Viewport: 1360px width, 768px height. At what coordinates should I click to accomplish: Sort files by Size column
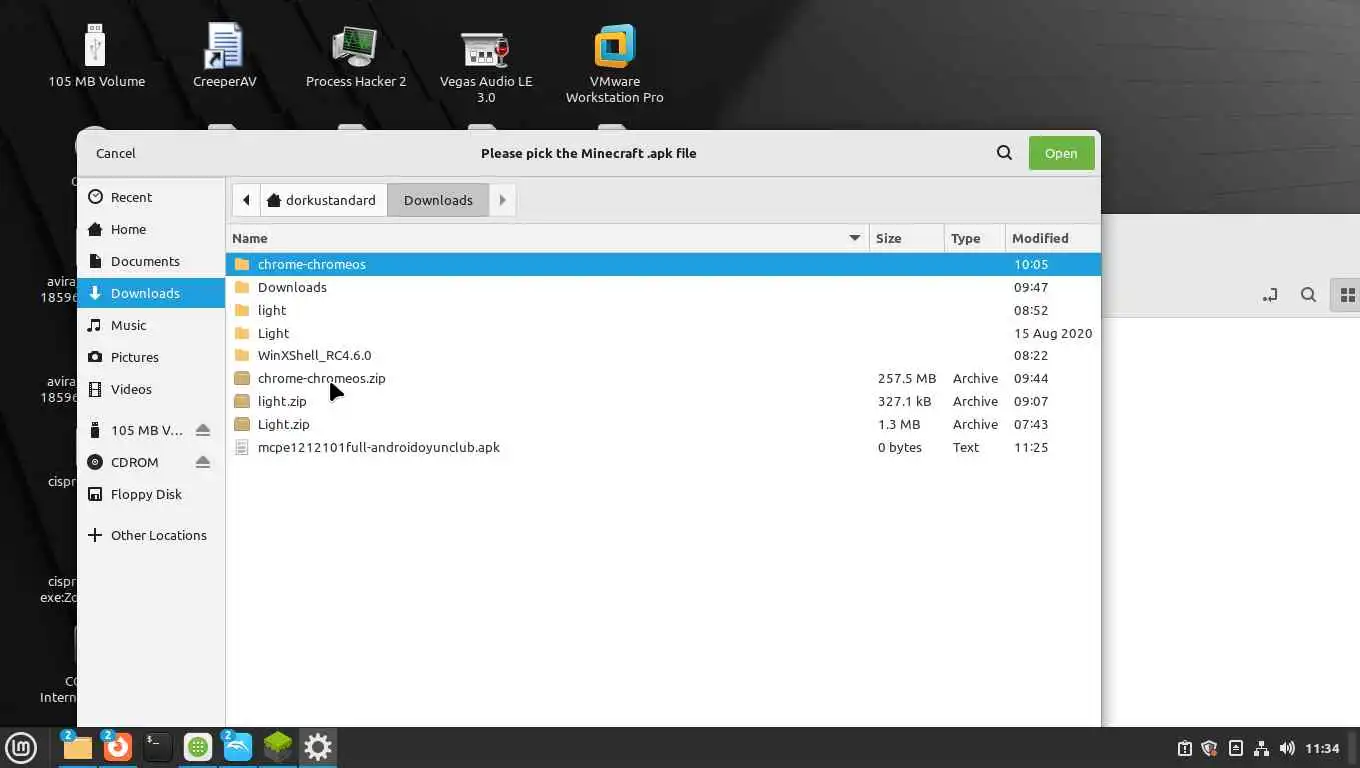point(906,238)
